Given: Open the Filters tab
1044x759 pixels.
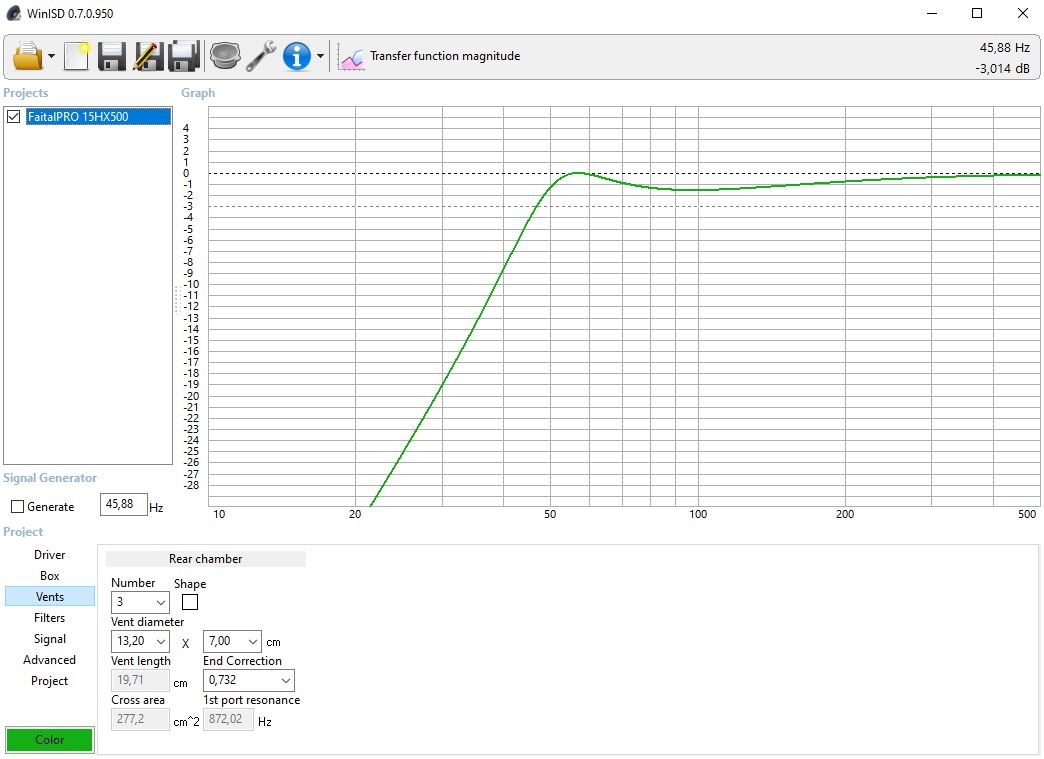Looking at the screenshot, I should click(50, 618).
